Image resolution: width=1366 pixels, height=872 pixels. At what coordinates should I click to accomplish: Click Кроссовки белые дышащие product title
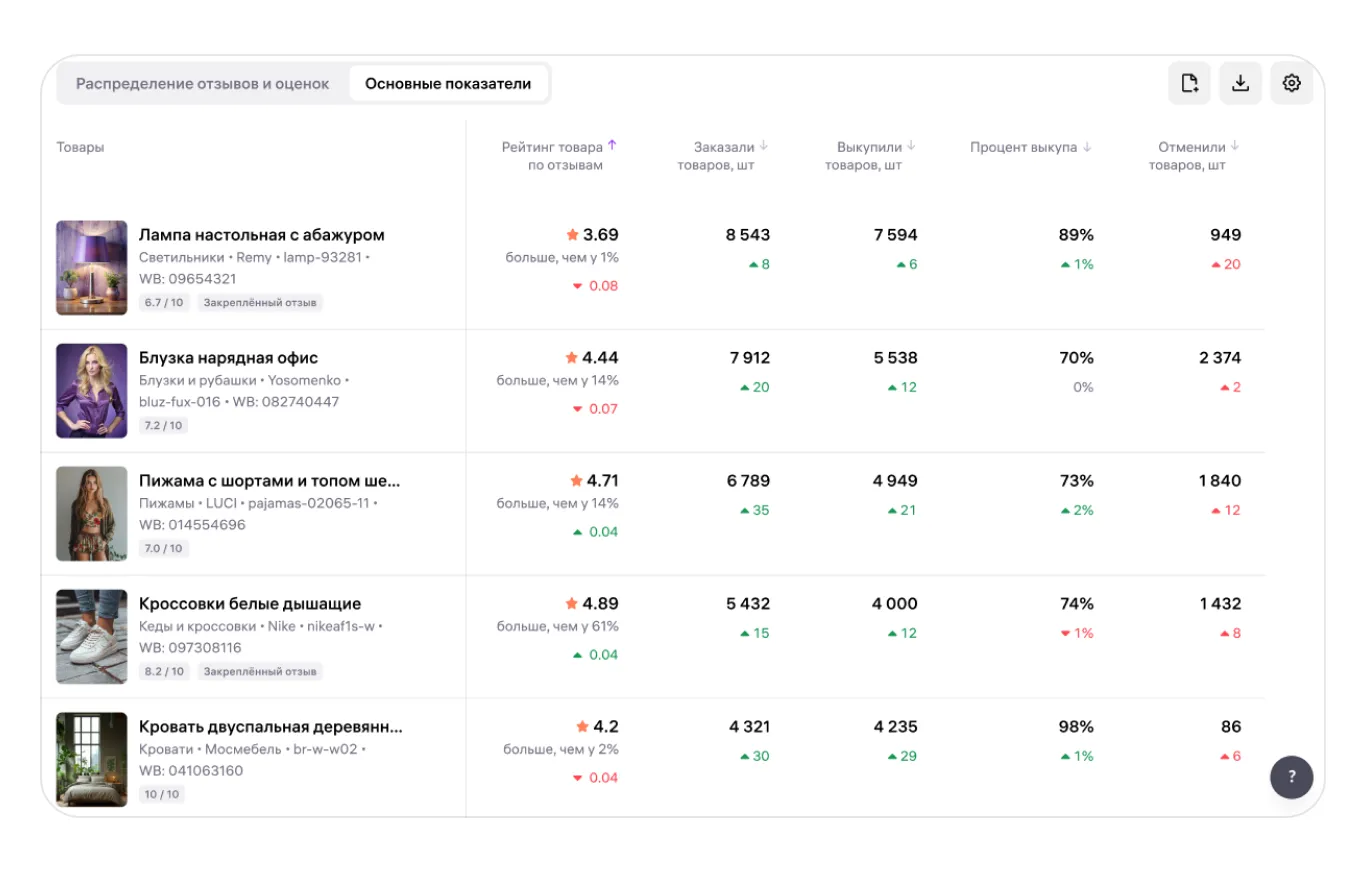250,604
